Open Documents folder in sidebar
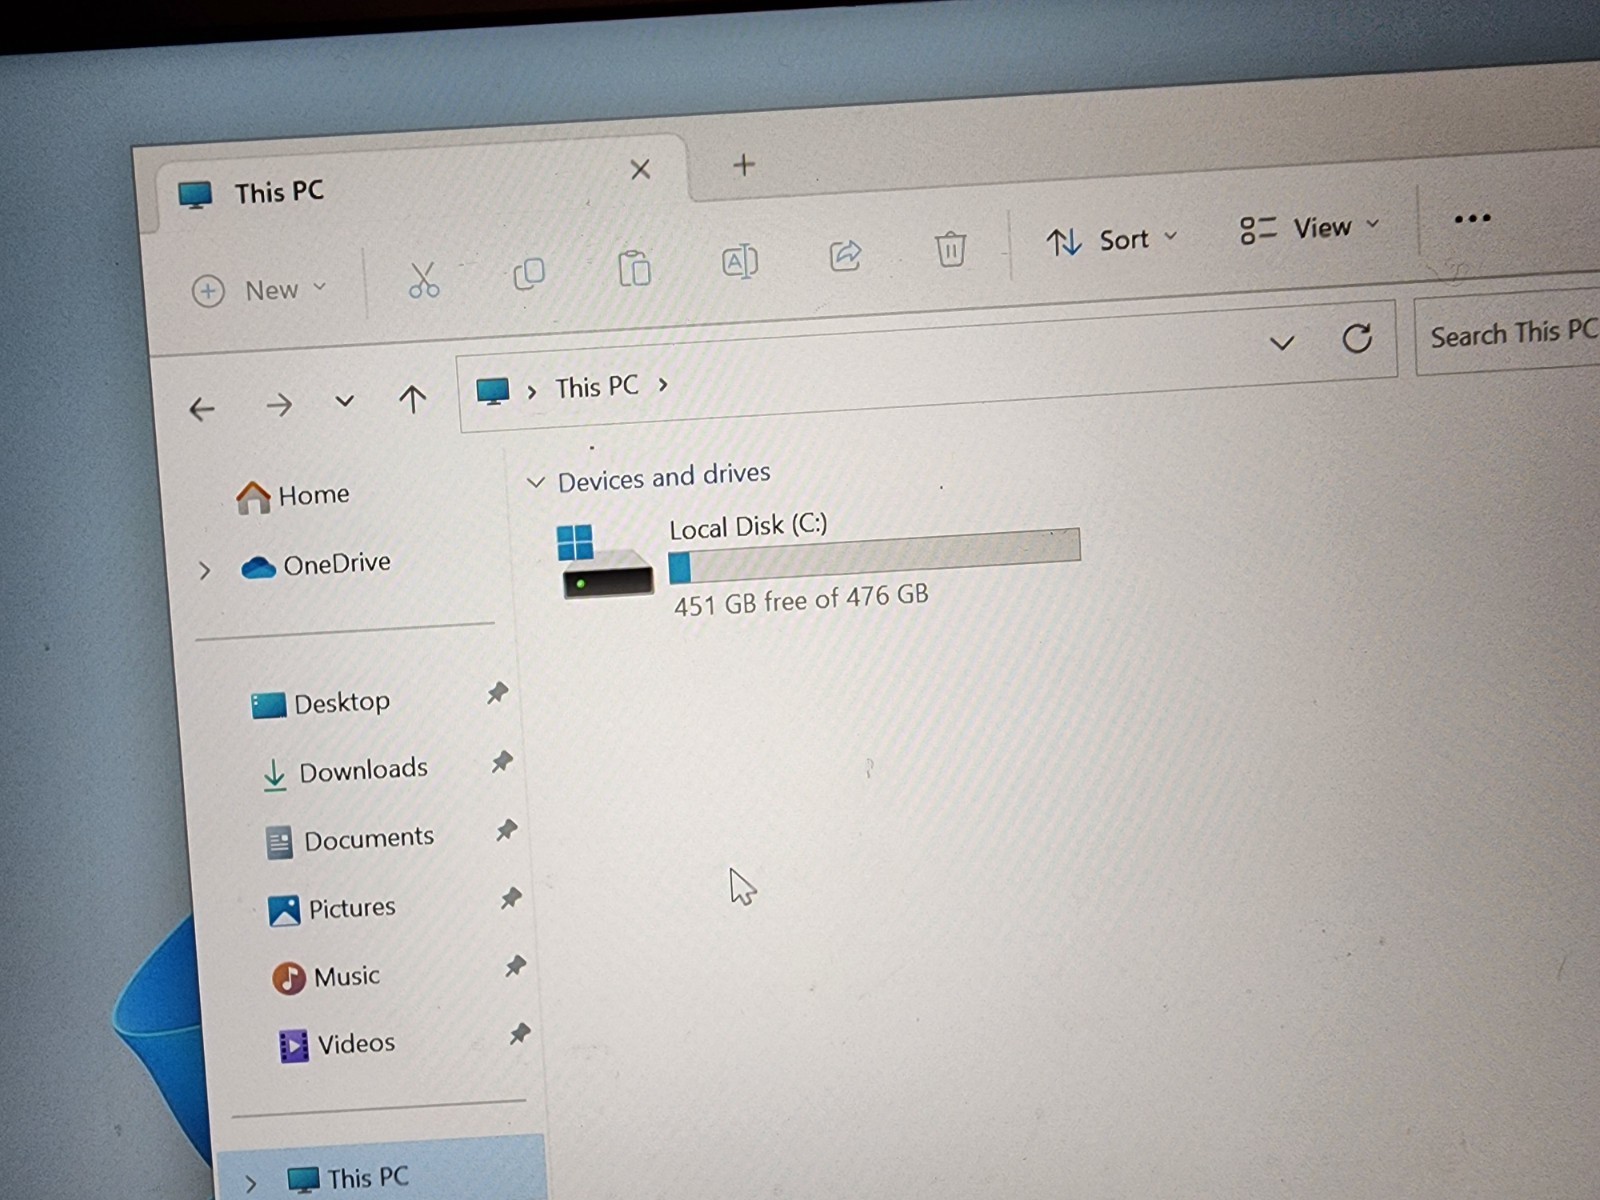 tap(350, 840)
